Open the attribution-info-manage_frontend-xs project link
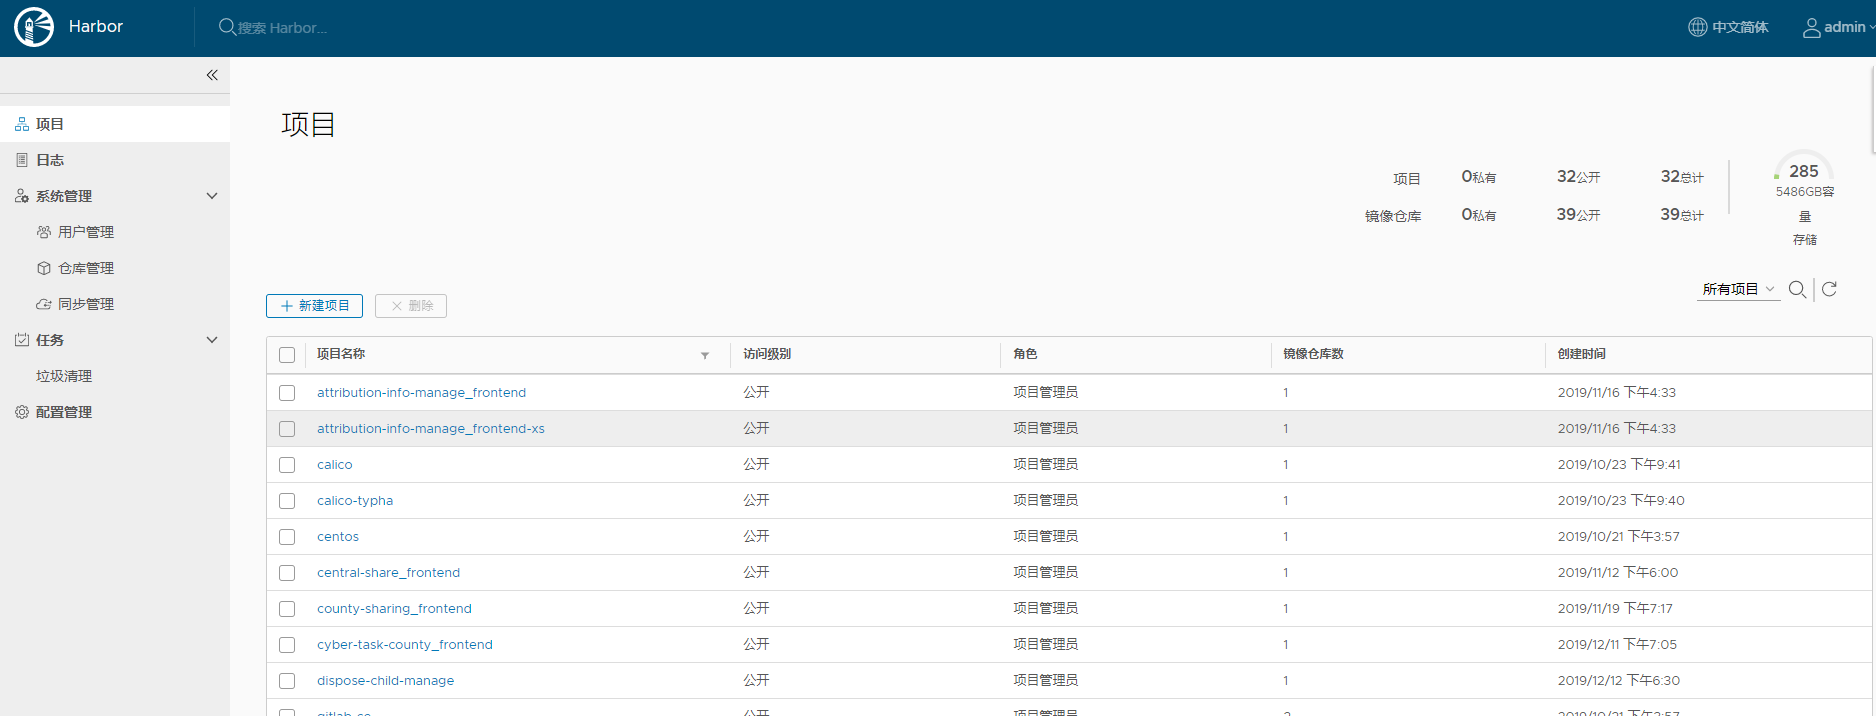Viewport: 1876px width, 716px height. click(431, 429)
